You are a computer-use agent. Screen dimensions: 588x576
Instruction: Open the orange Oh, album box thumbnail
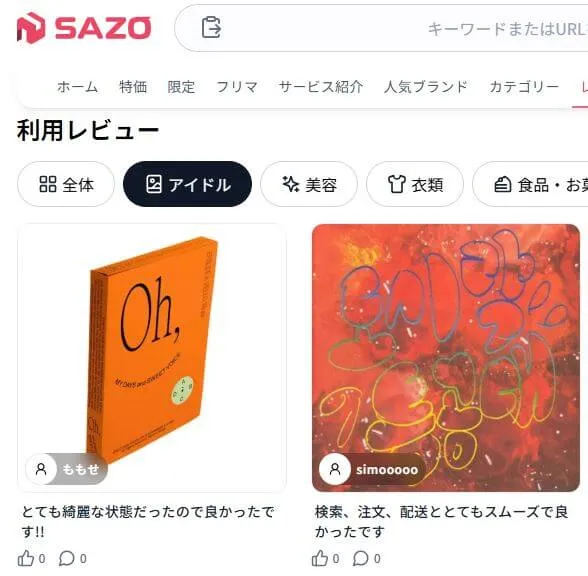(152, 358)
